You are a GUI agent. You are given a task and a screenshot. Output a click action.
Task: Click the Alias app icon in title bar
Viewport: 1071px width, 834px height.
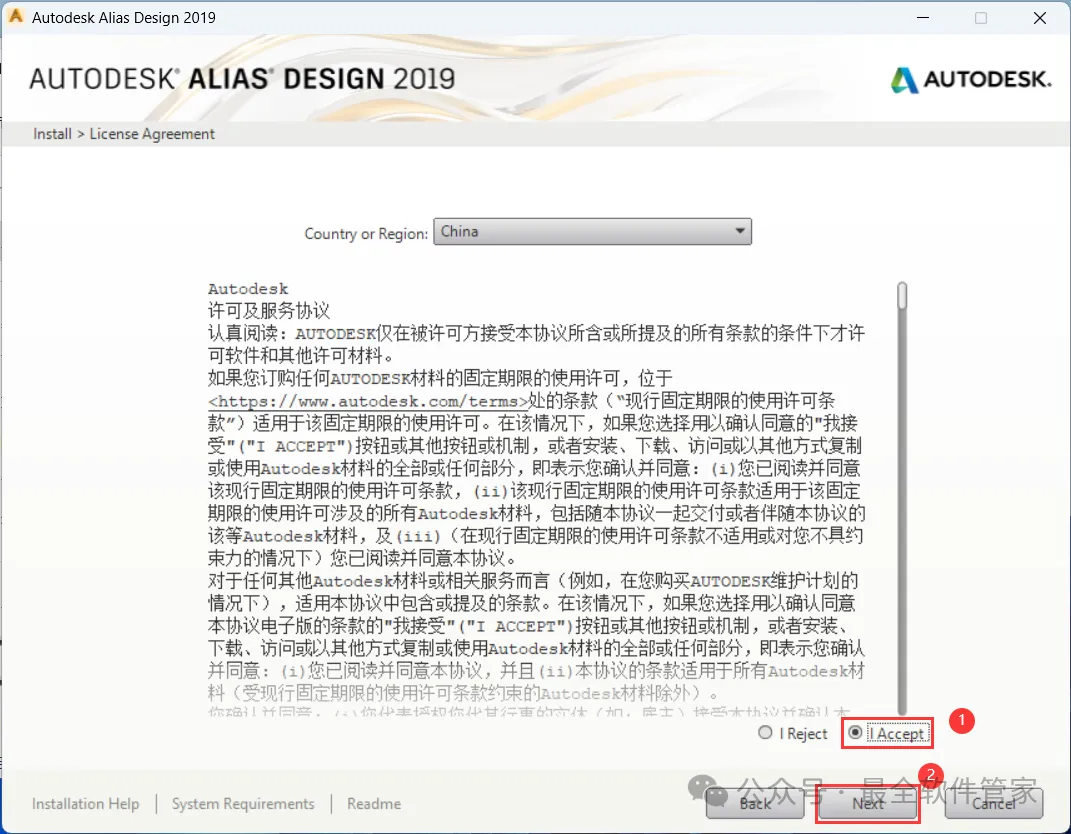[16, 16]
